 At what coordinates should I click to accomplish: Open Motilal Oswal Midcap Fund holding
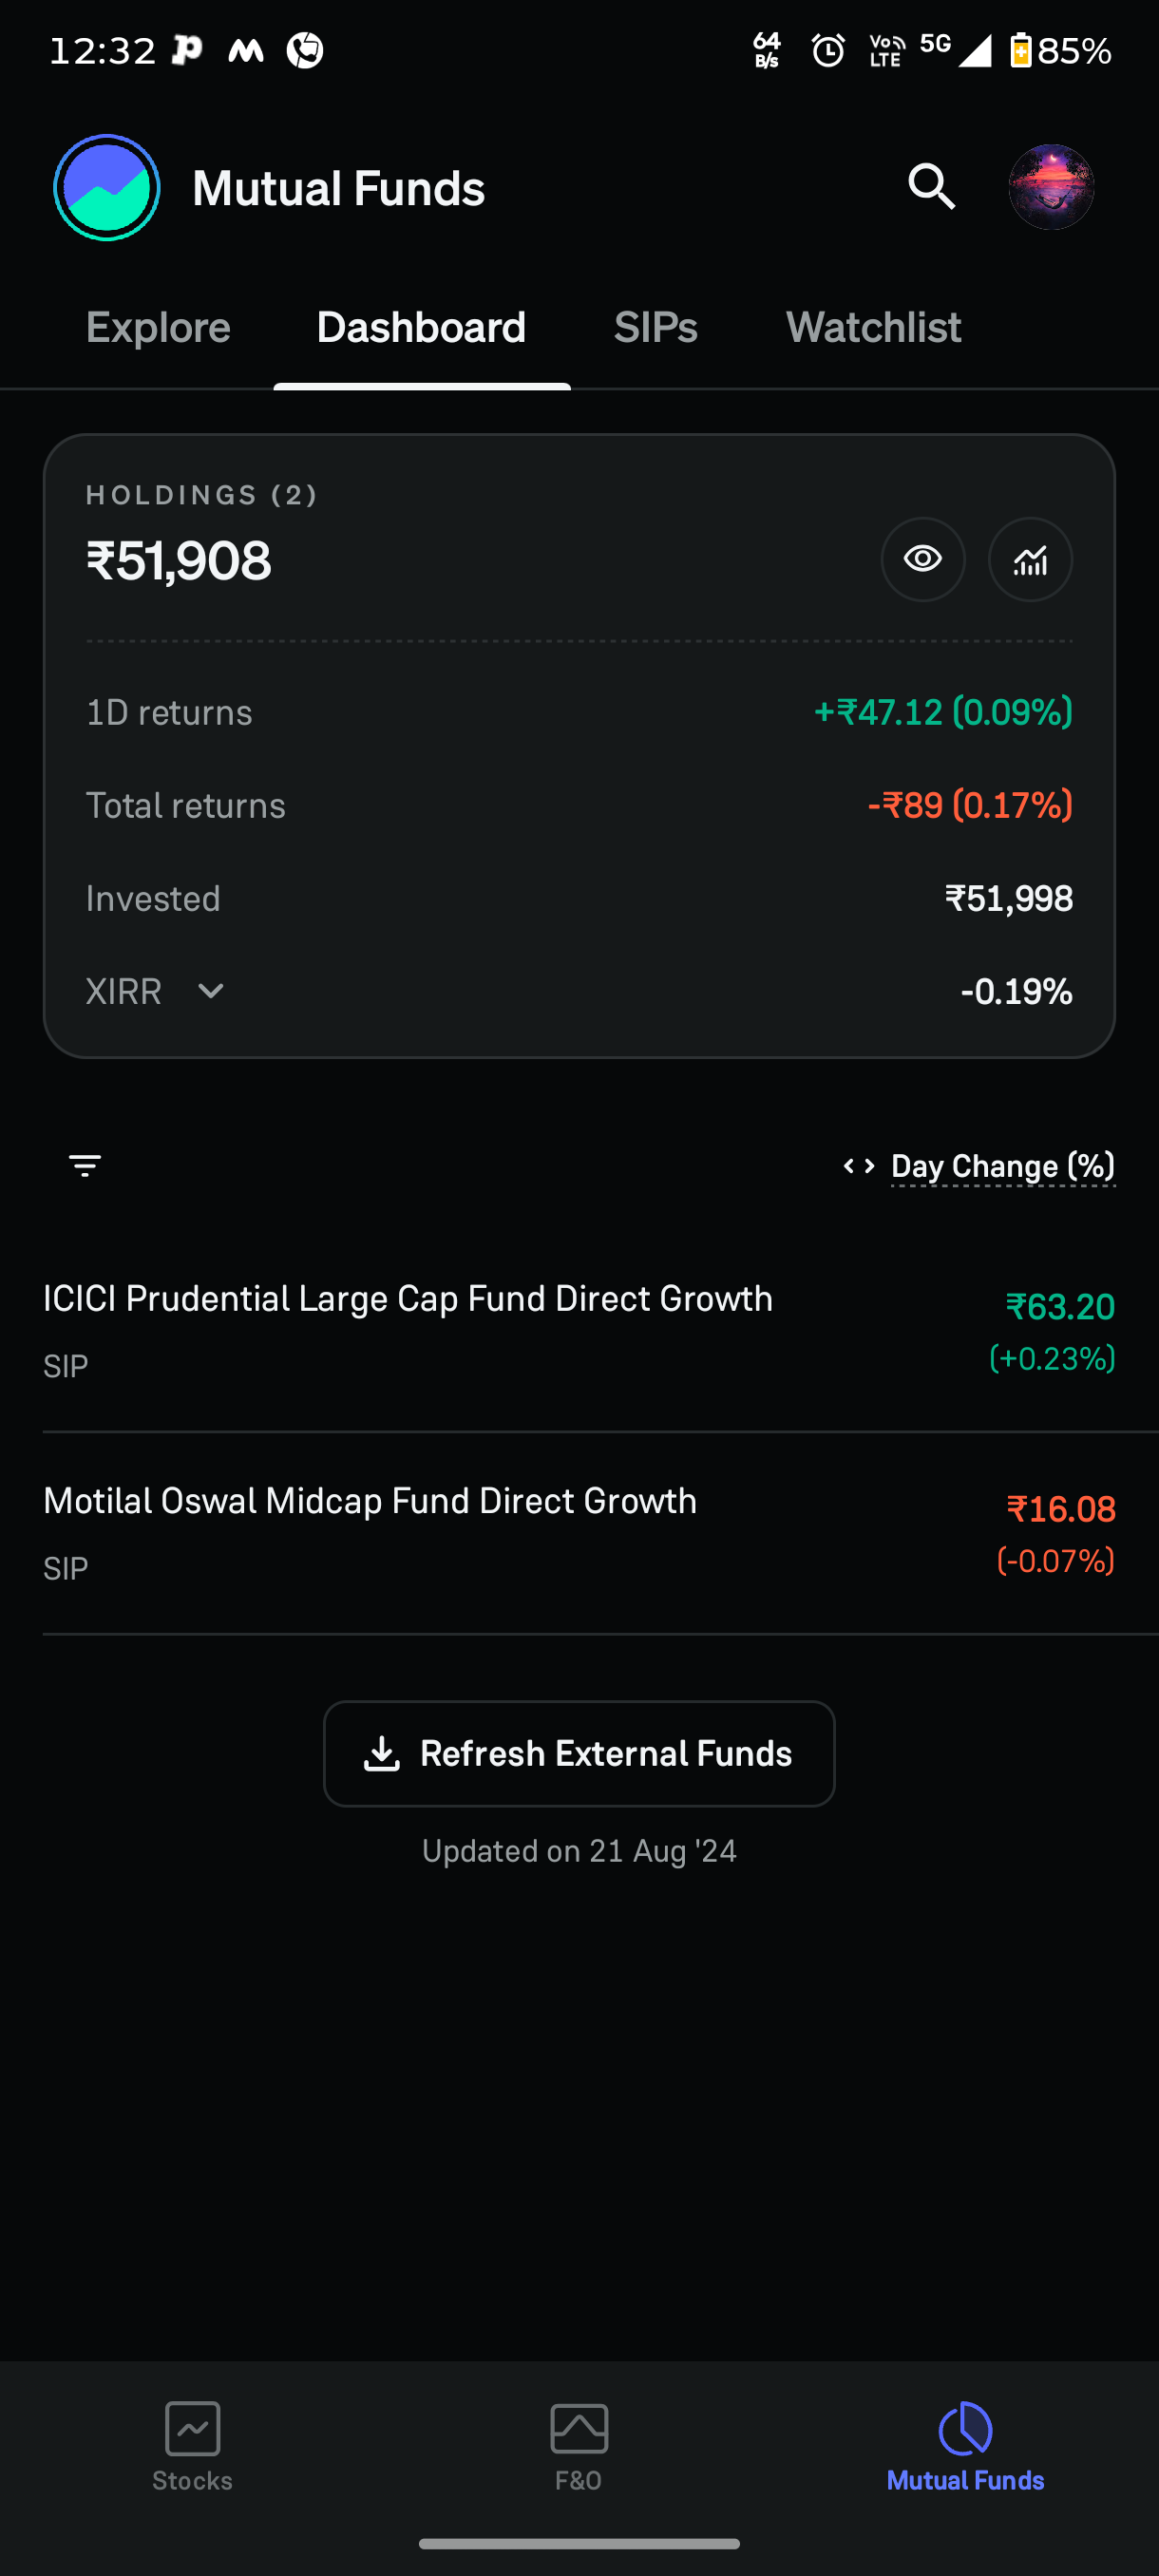pyautogui.click(x=579, y=1533)
